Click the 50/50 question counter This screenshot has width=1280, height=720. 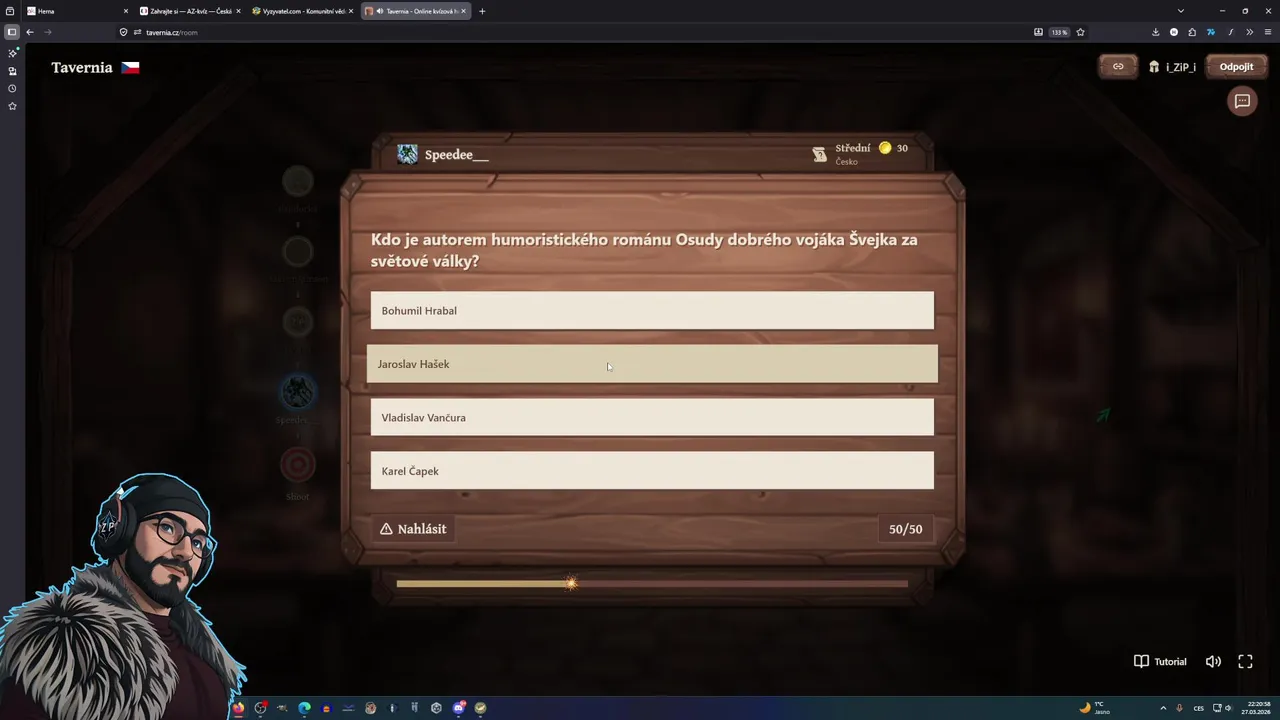[905, 529]
